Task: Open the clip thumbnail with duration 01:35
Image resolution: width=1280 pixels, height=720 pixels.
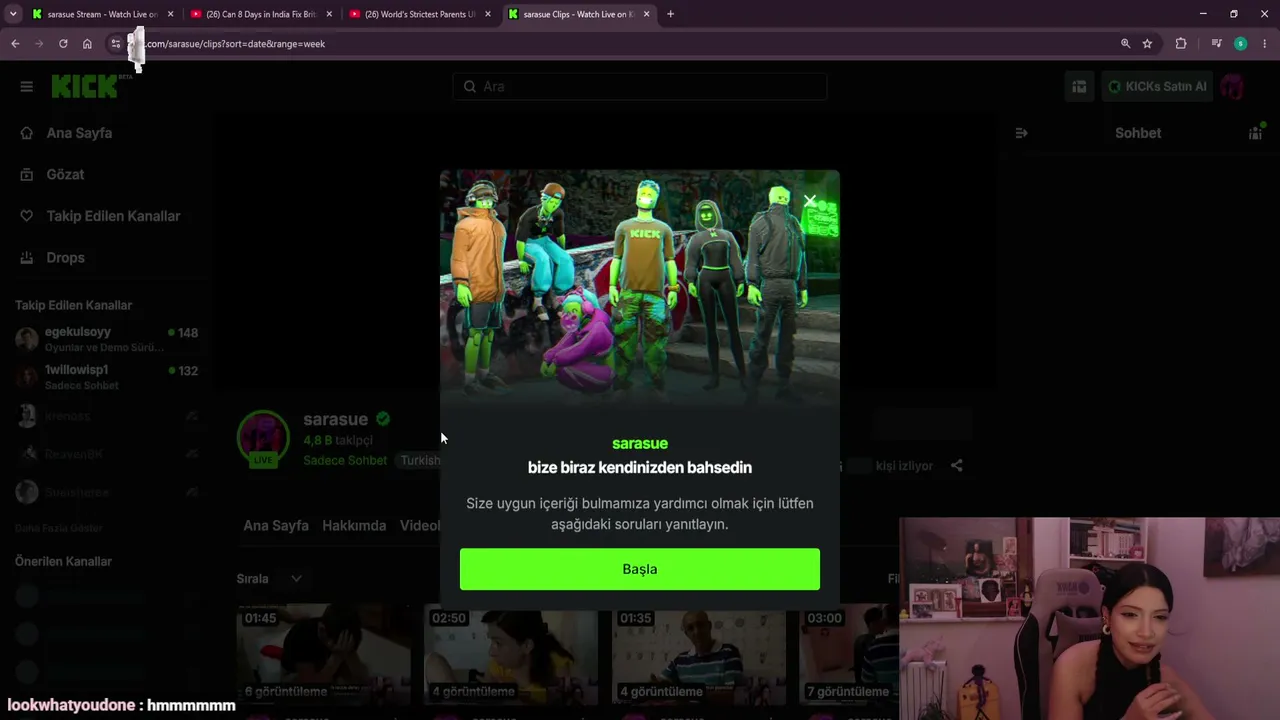Action: (699, 655)
